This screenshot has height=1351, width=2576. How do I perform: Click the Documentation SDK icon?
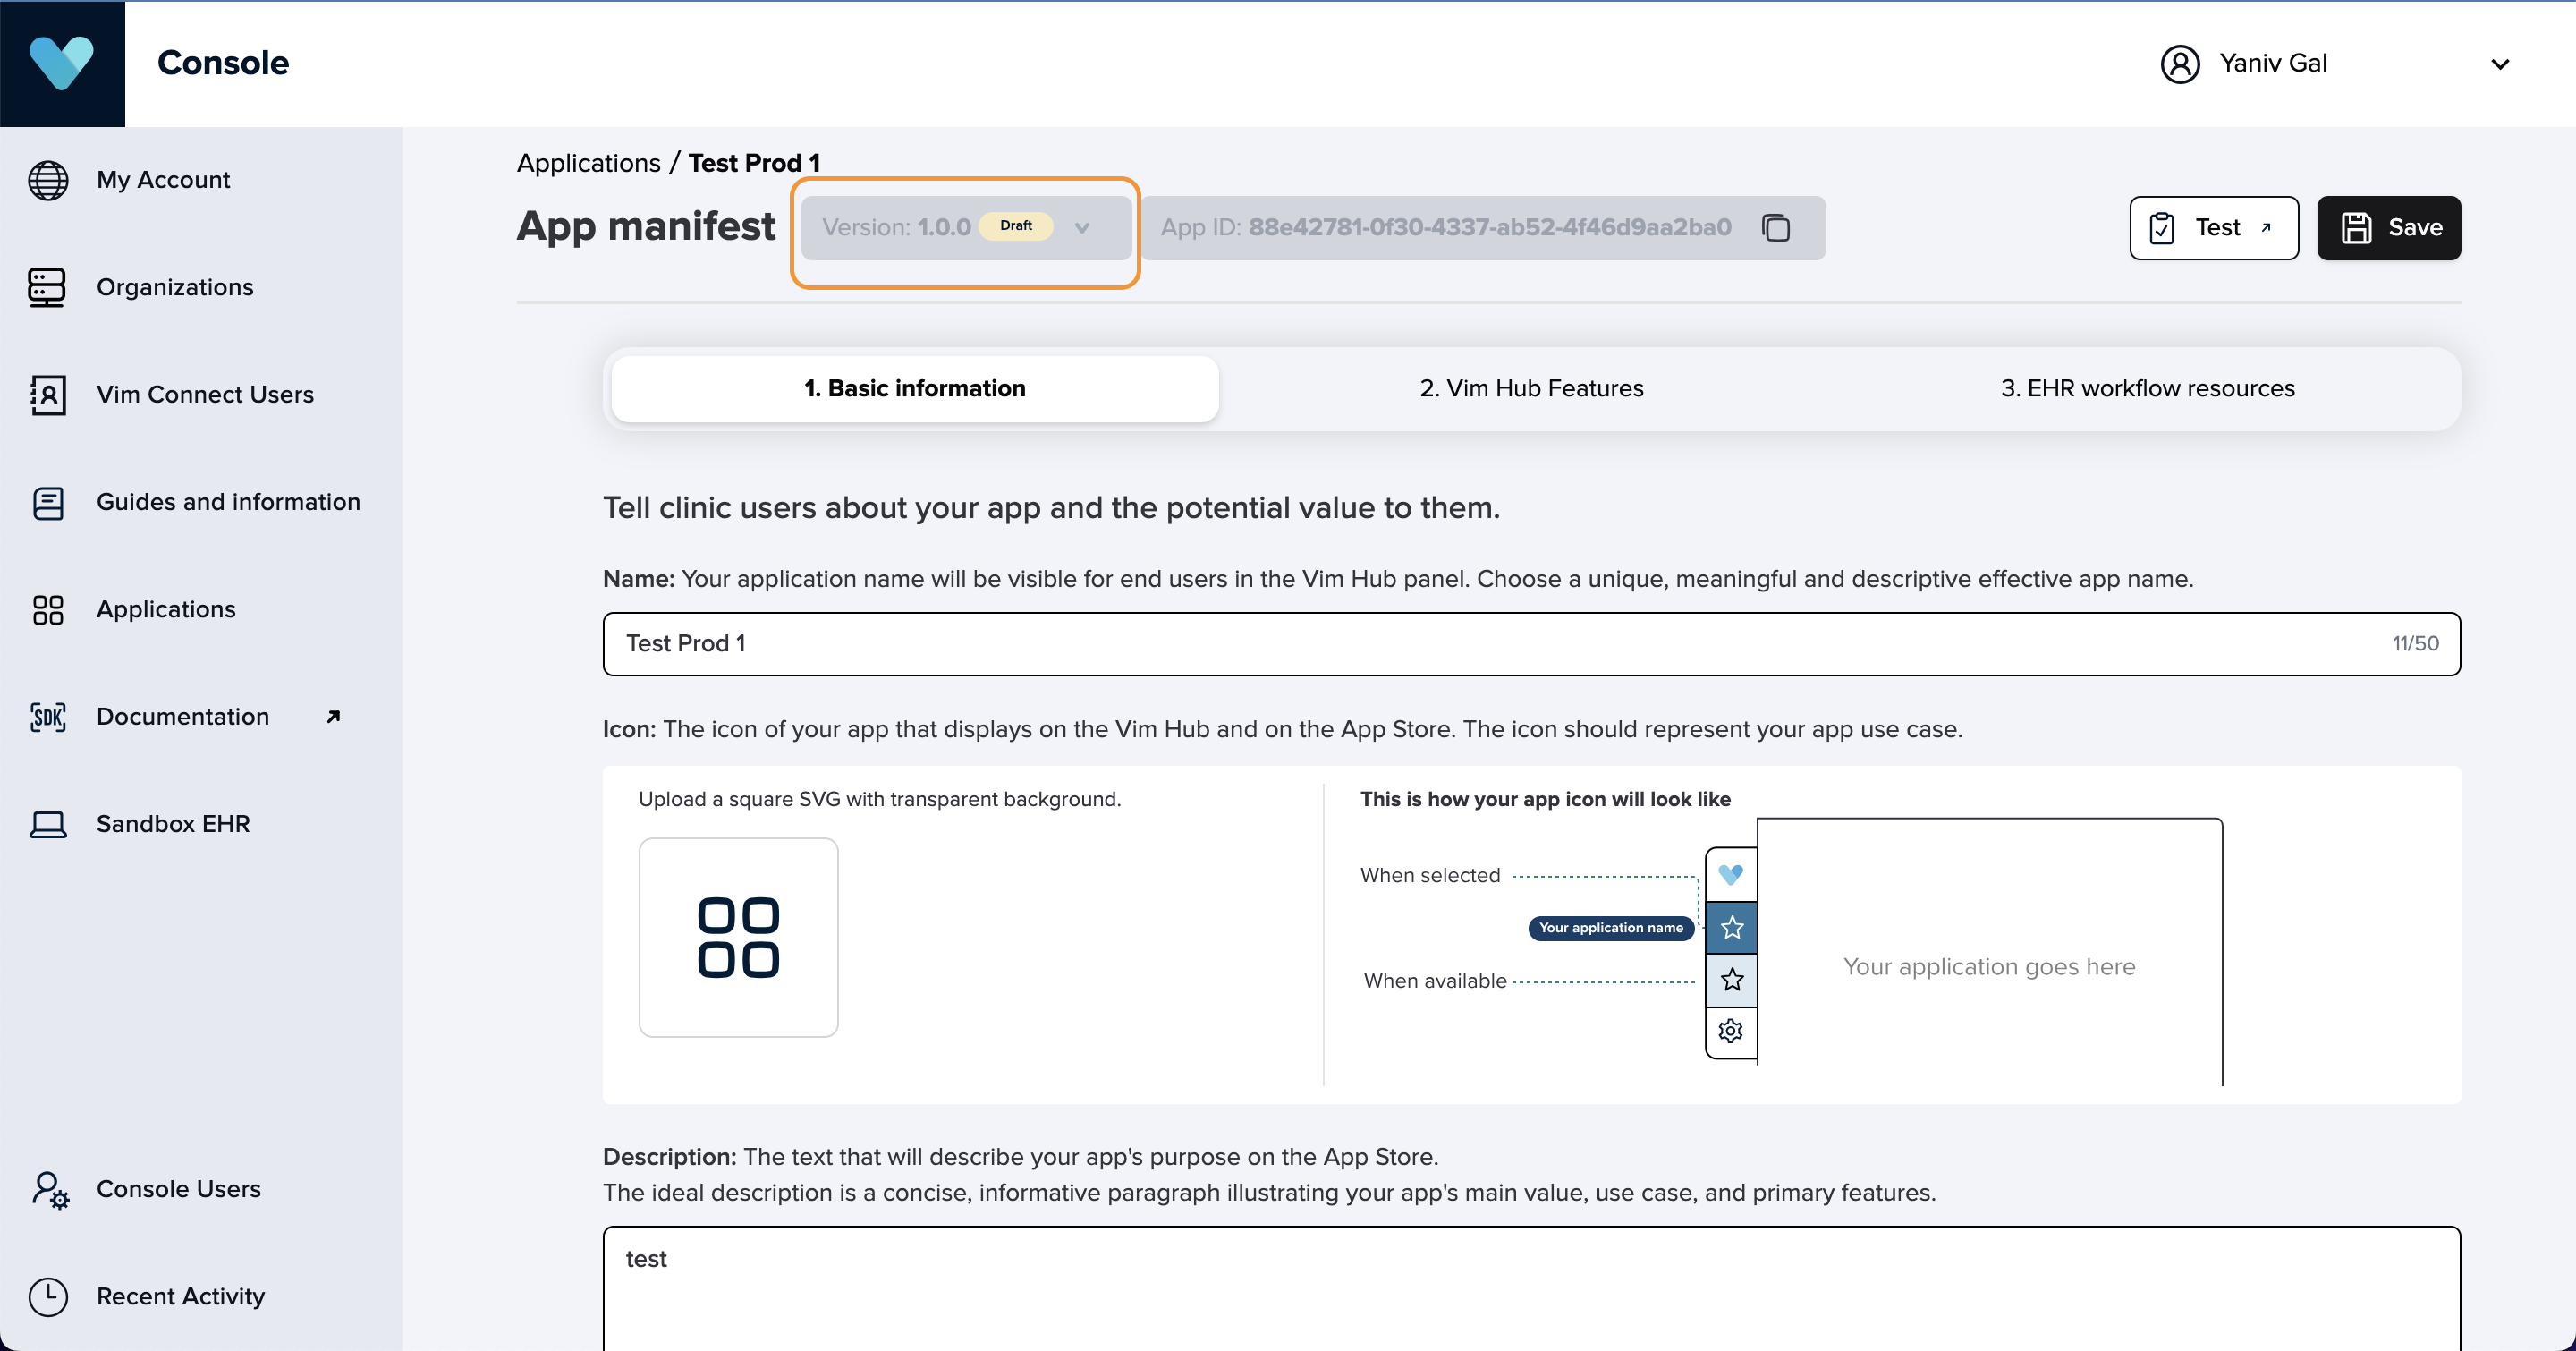(x=47, y=716)
